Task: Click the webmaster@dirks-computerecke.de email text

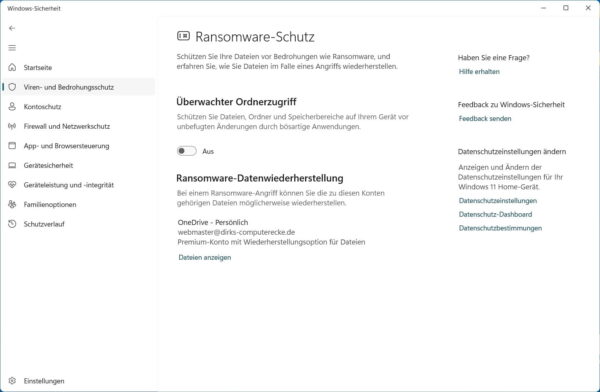Action: [x=236, y=232]
